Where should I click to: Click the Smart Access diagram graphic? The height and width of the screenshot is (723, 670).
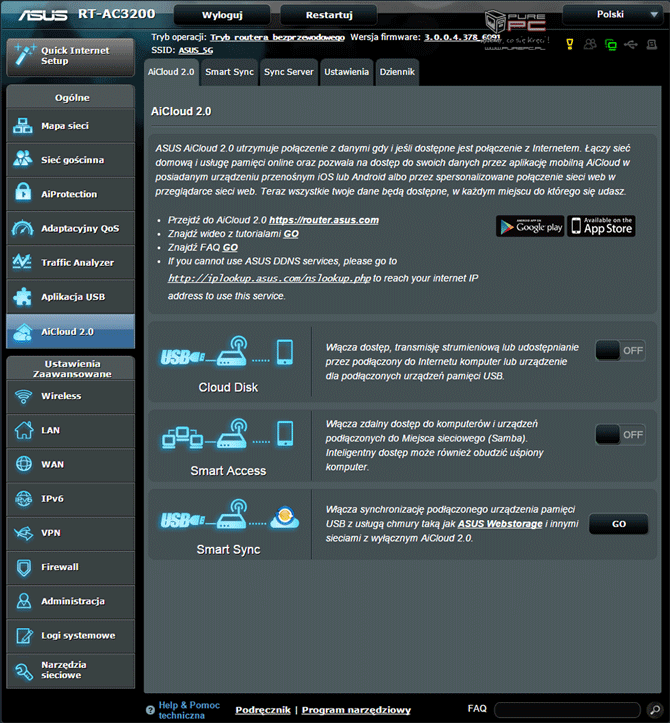pos(227,434)
